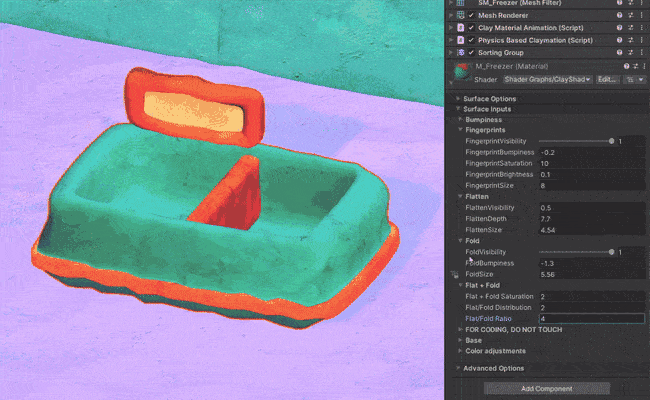Click presets icon on SM_Freezer Mesh Filter

tap(630, 4)
